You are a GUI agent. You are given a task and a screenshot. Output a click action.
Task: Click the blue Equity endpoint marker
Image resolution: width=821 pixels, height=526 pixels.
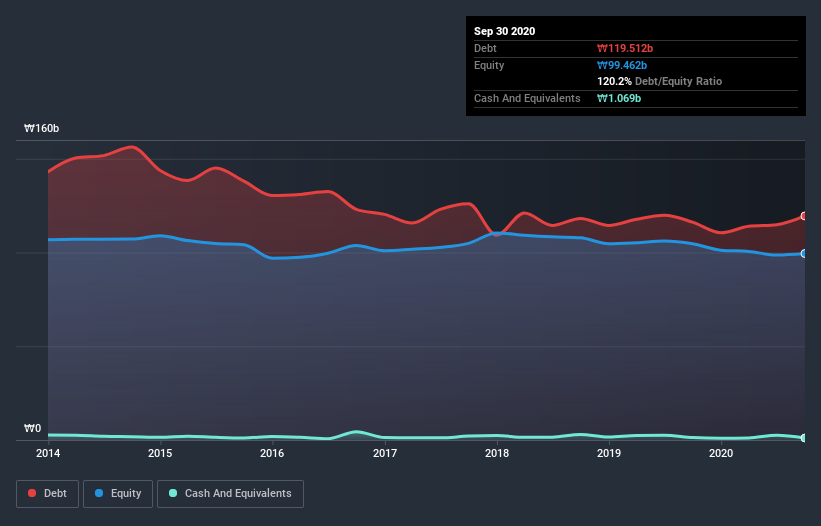point(804,253)
